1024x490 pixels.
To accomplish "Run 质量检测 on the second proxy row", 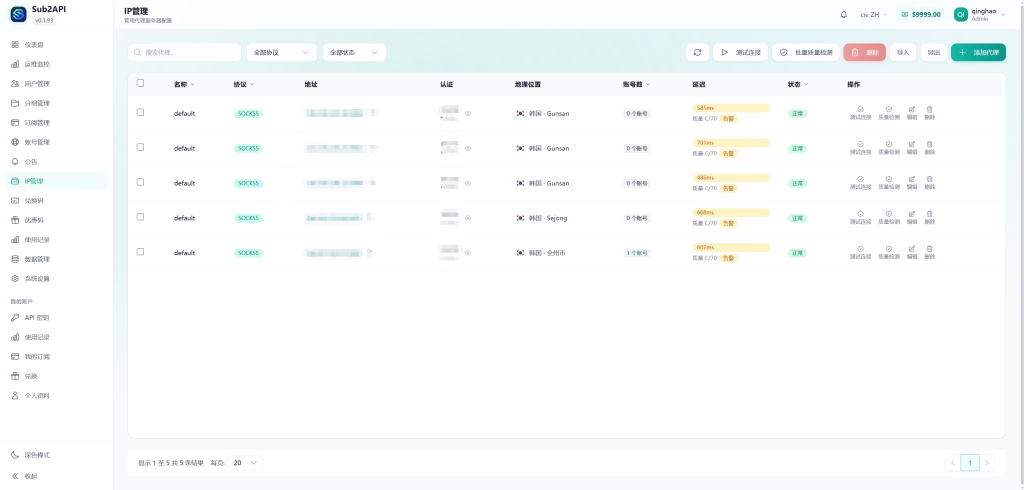I will [888, 147].
